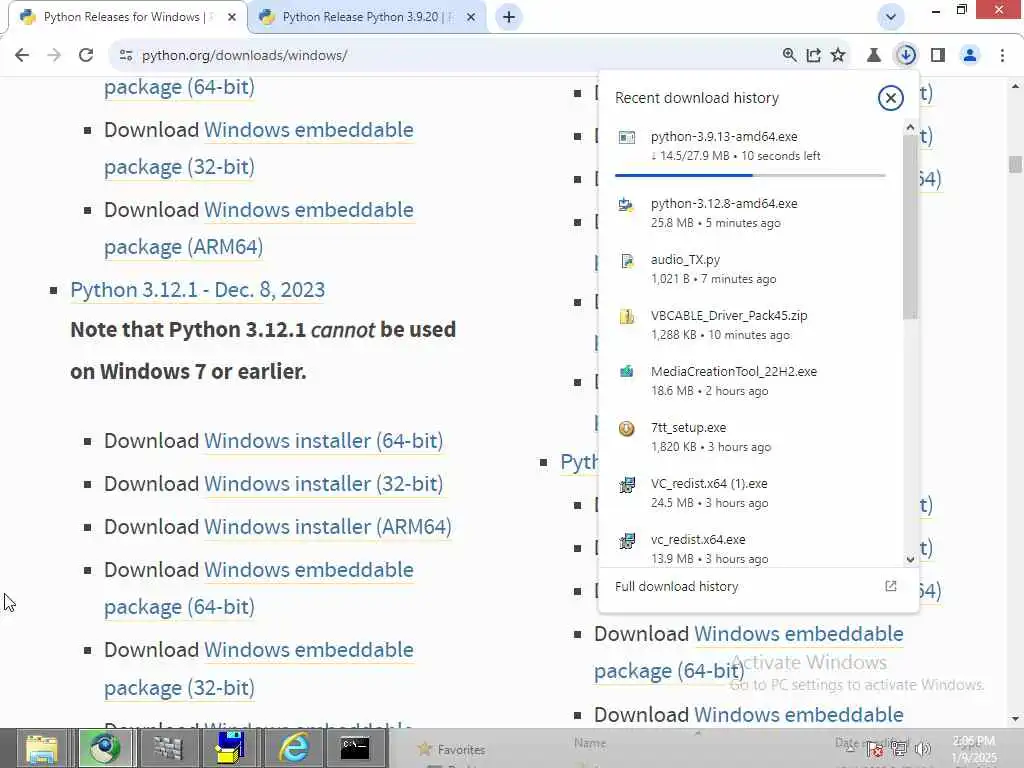Image resolution: width=1024 pixels, height=768 pixels.
Task: Click the download list scroll-up arrow
Action: tap(910, 128)
